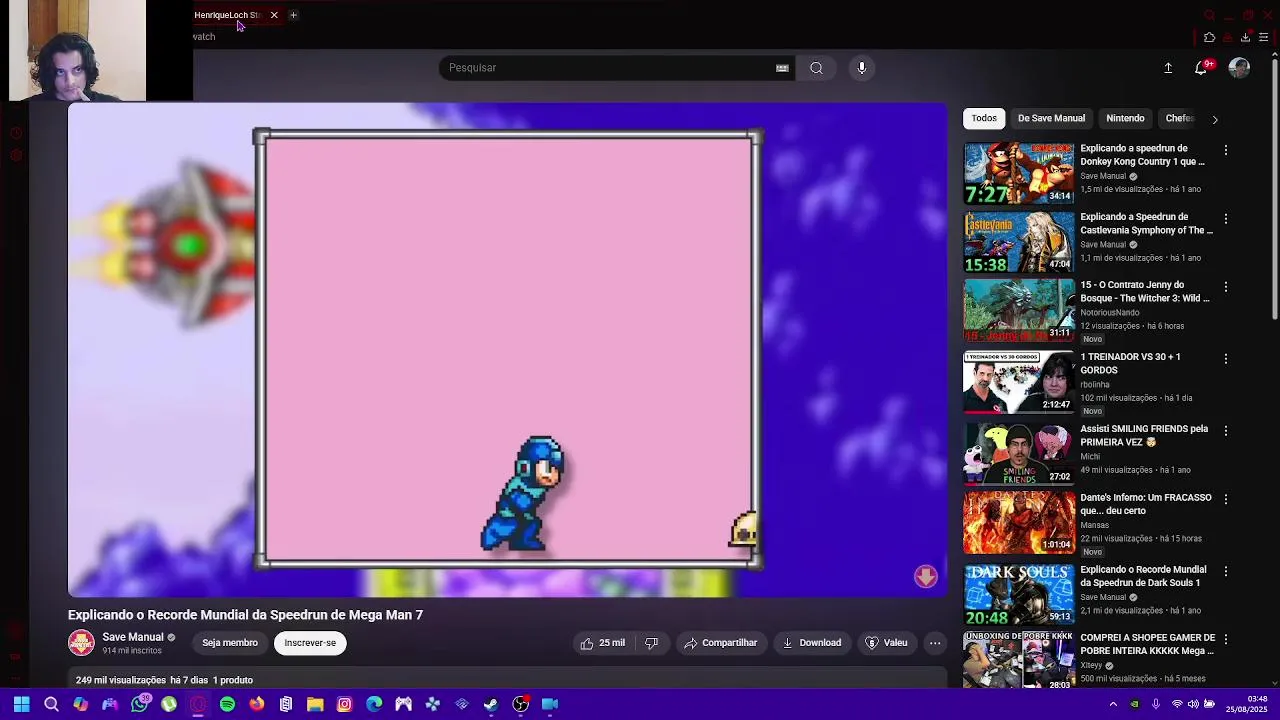
Task: Open the YouTube account avatar menu
Action: [1239, 68]
